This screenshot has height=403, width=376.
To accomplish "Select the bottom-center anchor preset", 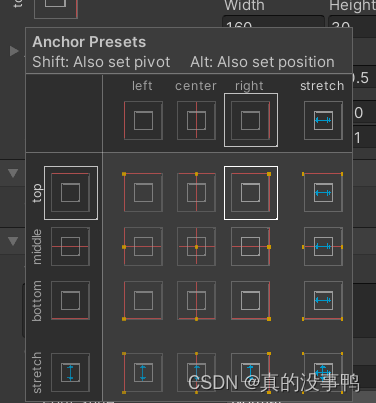I will coord(196,300).
